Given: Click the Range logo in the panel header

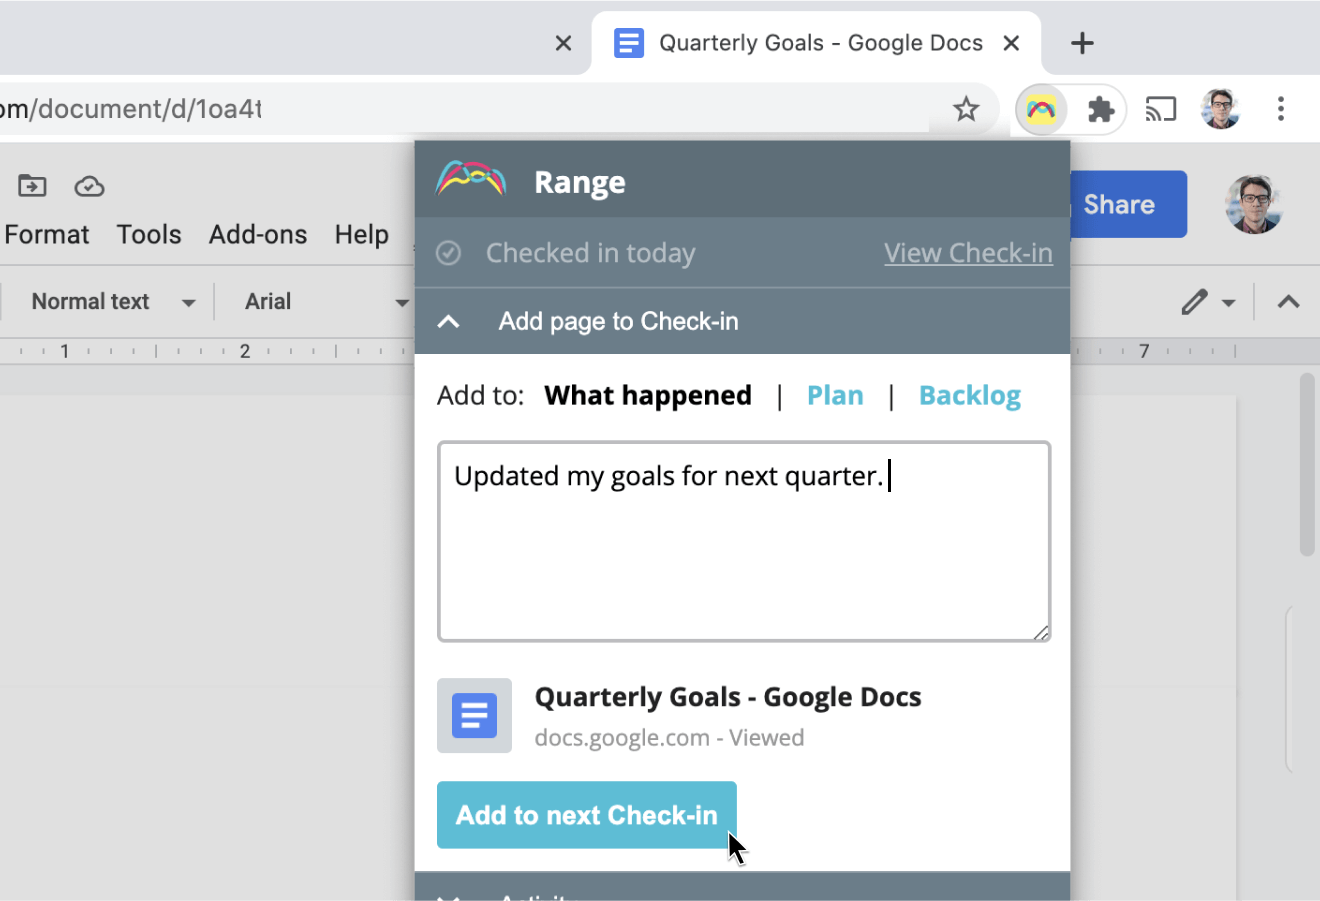Looking at the screenshot, I should point(470,181).
